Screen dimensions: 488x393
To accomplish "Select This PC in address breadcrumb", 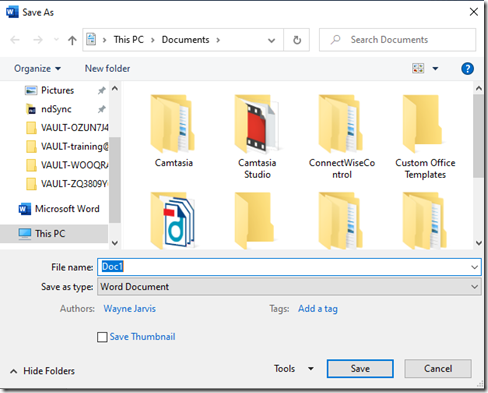I will pyautogui.click(x=129, y=40).
